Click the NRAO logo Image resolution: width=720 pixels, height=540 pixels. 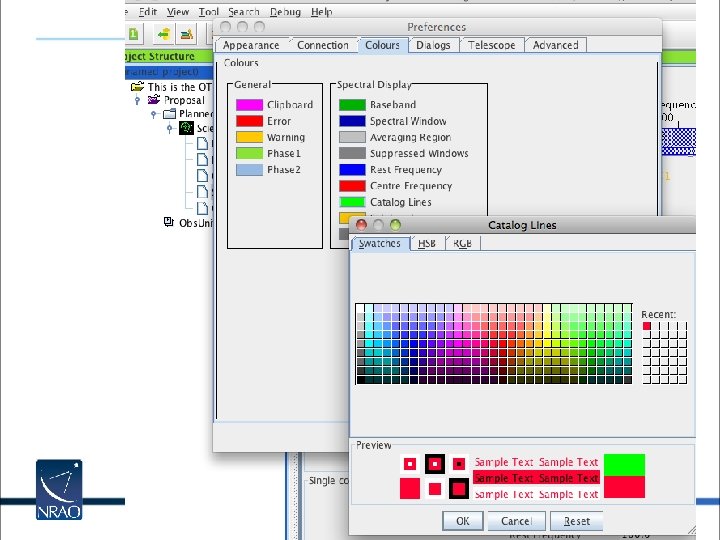(59, 489)
